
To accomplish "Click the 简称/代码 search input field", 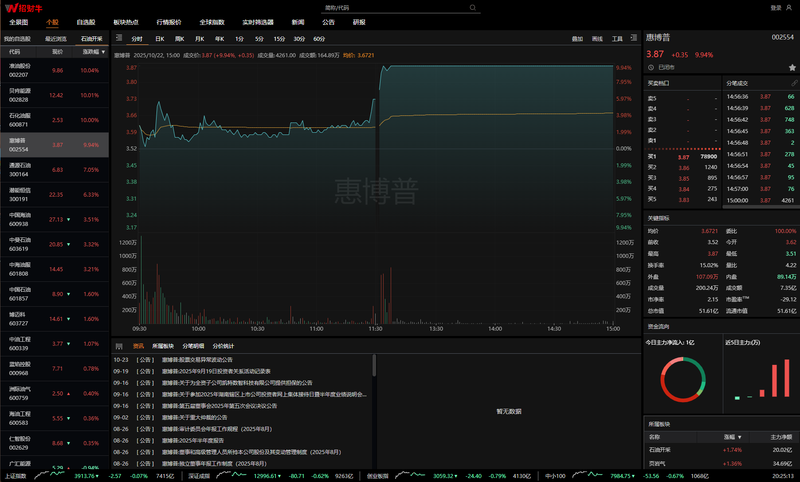I will [x=400, y=7].
